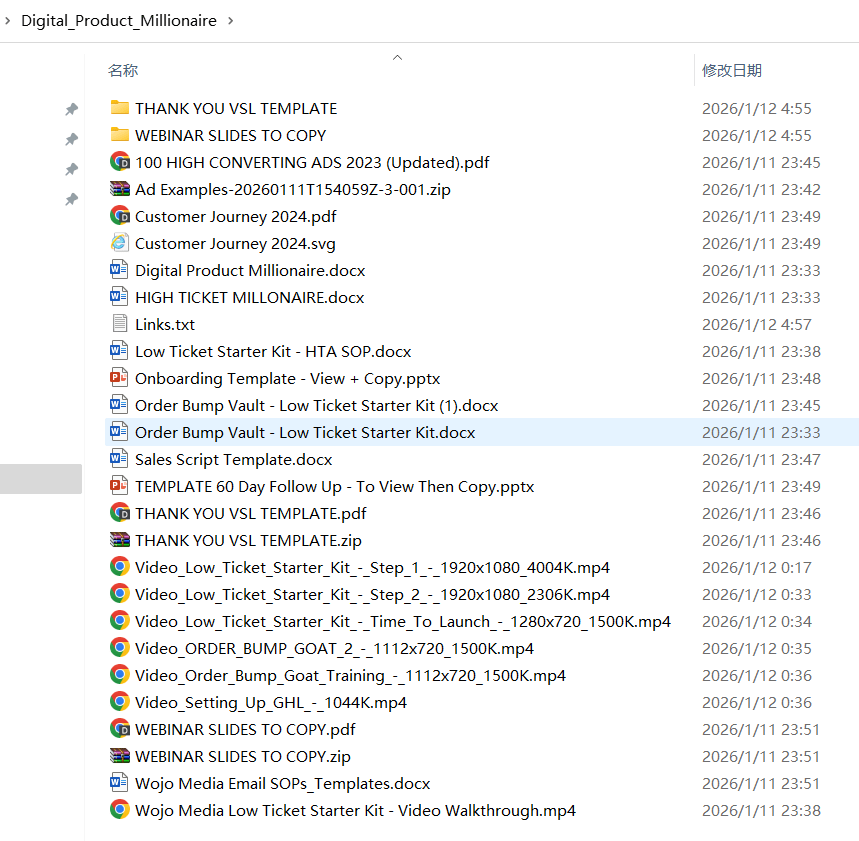Sort files by the 名称 column header
This screenshot has width=859, height=841.
[123, 71]
